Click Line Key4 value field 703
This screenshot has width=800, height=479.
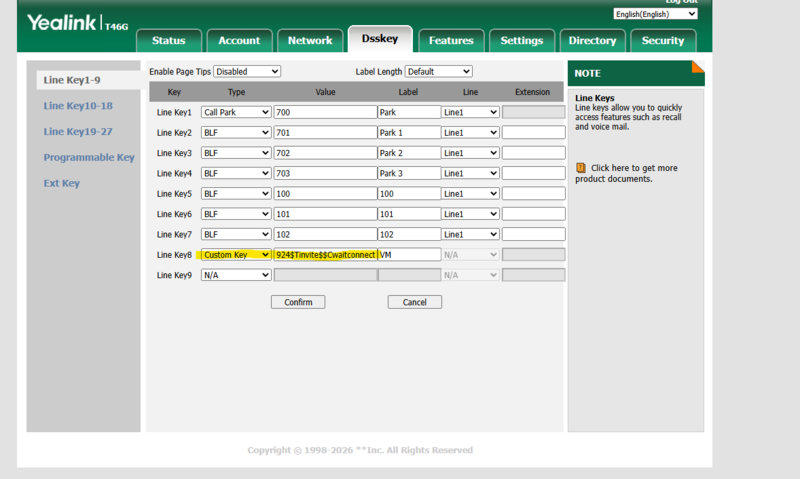click(x=325, y=173)
